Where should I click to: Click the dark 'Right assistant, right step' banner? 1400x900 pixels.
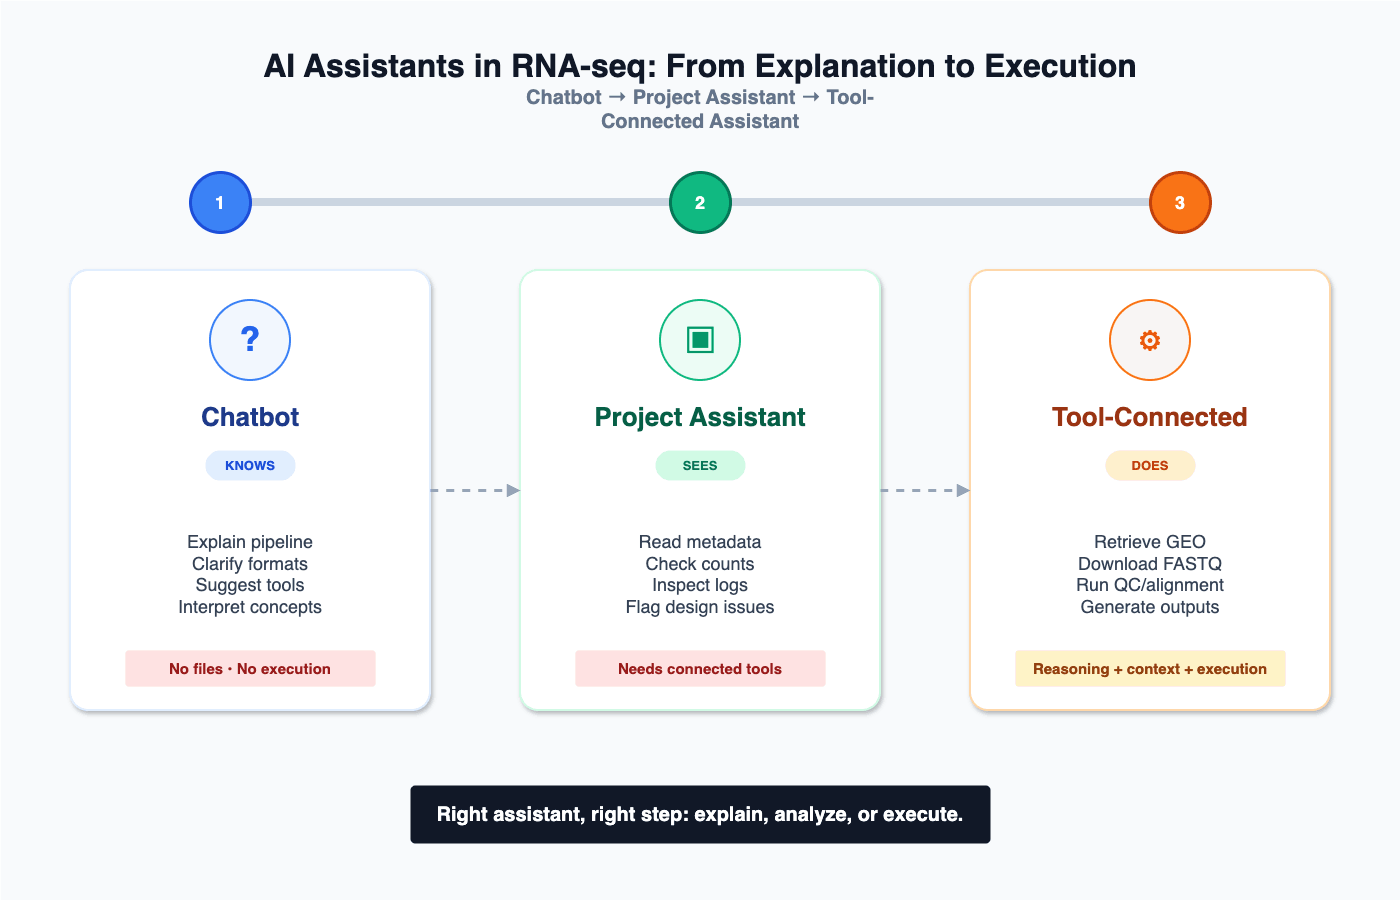(x=700, y=814)
